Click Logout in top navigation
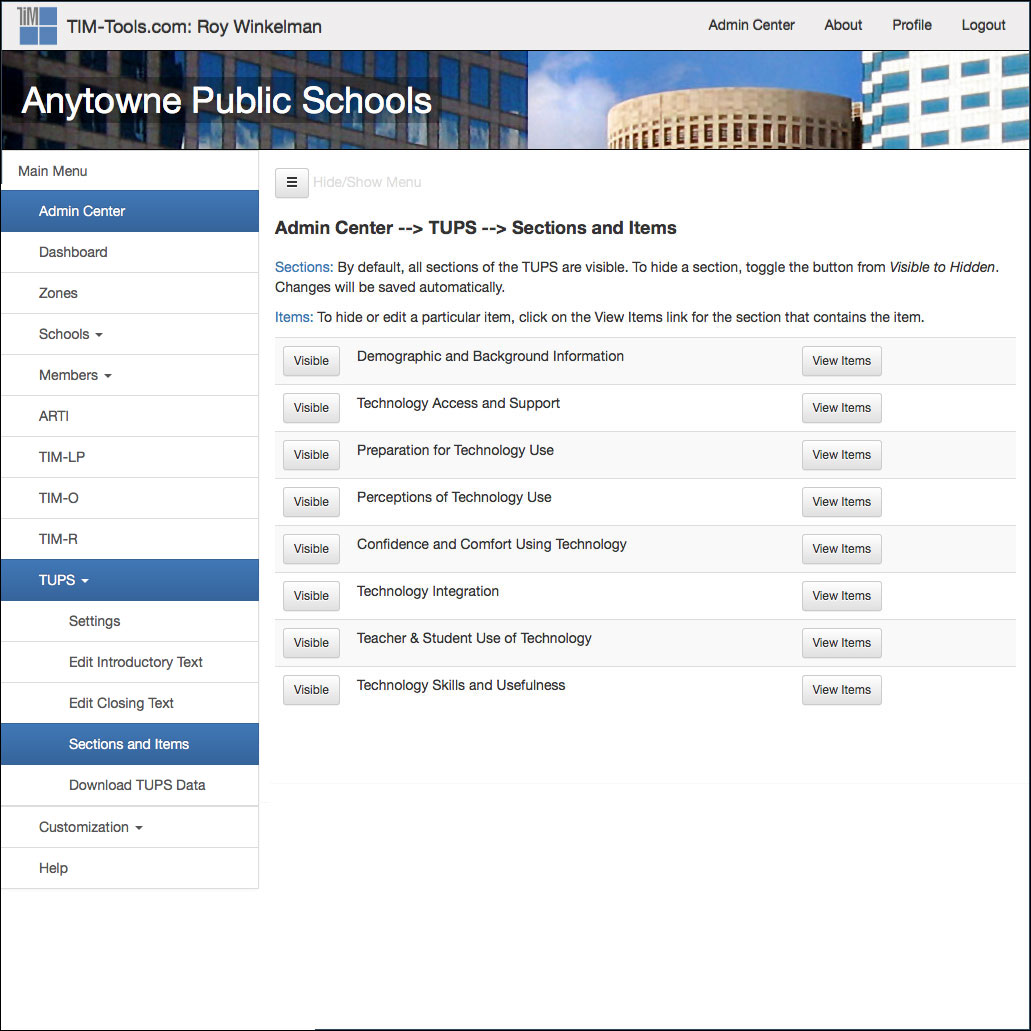 coord(983,25)
